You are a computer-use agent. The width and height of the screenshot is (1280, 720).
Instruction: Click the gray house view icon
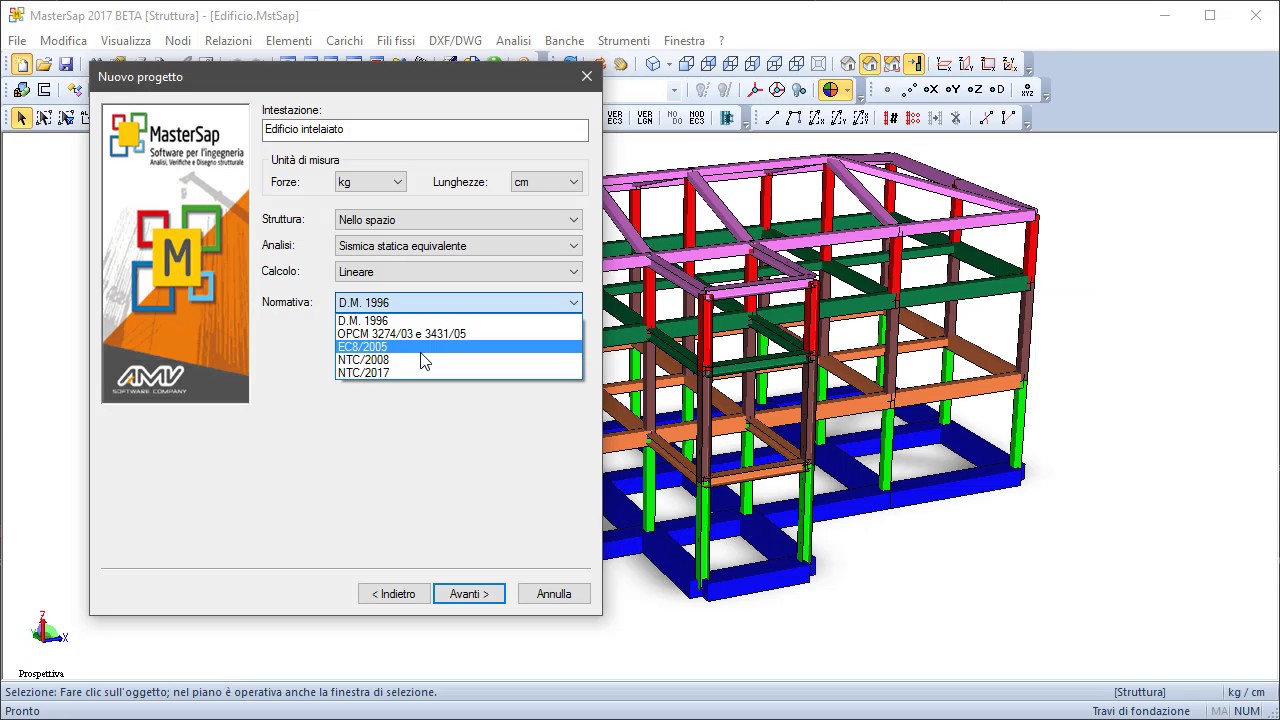848,64
